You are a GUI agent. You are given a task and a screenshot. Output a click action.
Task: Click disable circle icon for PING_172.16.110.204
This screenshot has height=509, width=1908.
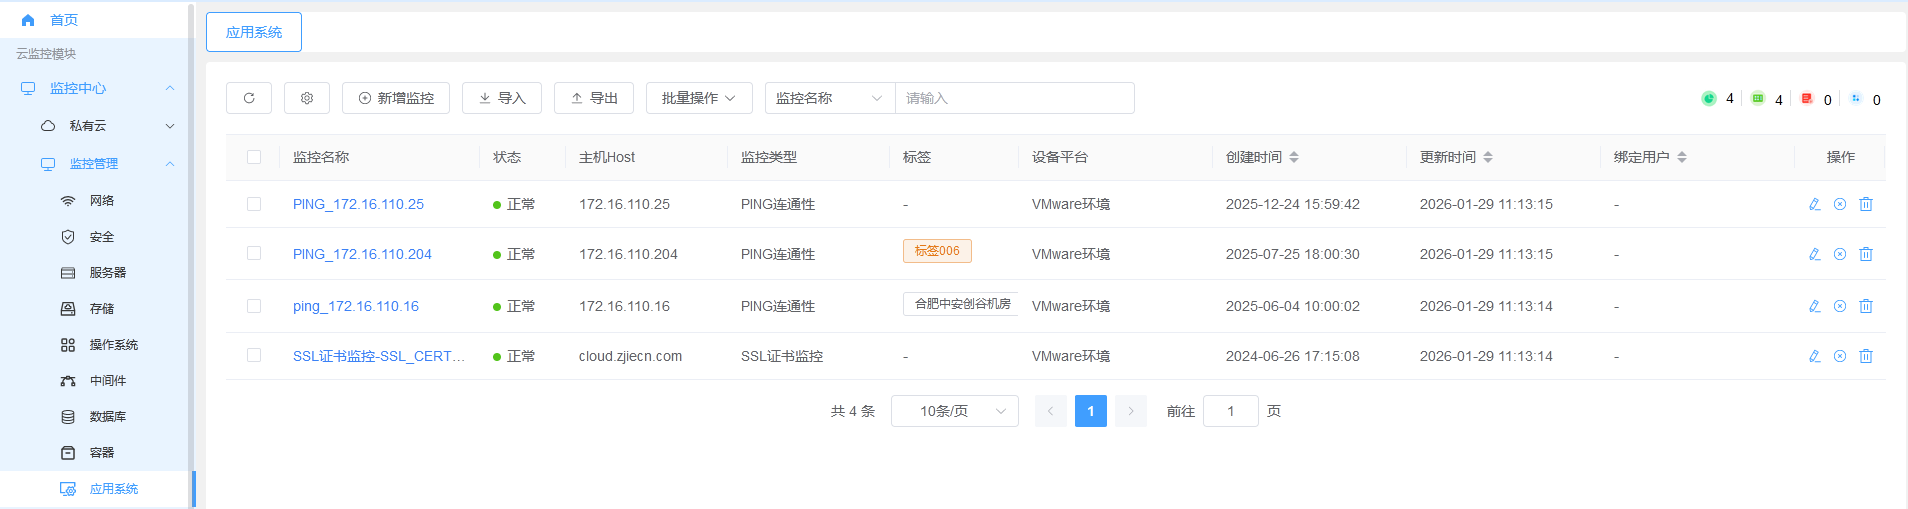(x=1840, y=254)
